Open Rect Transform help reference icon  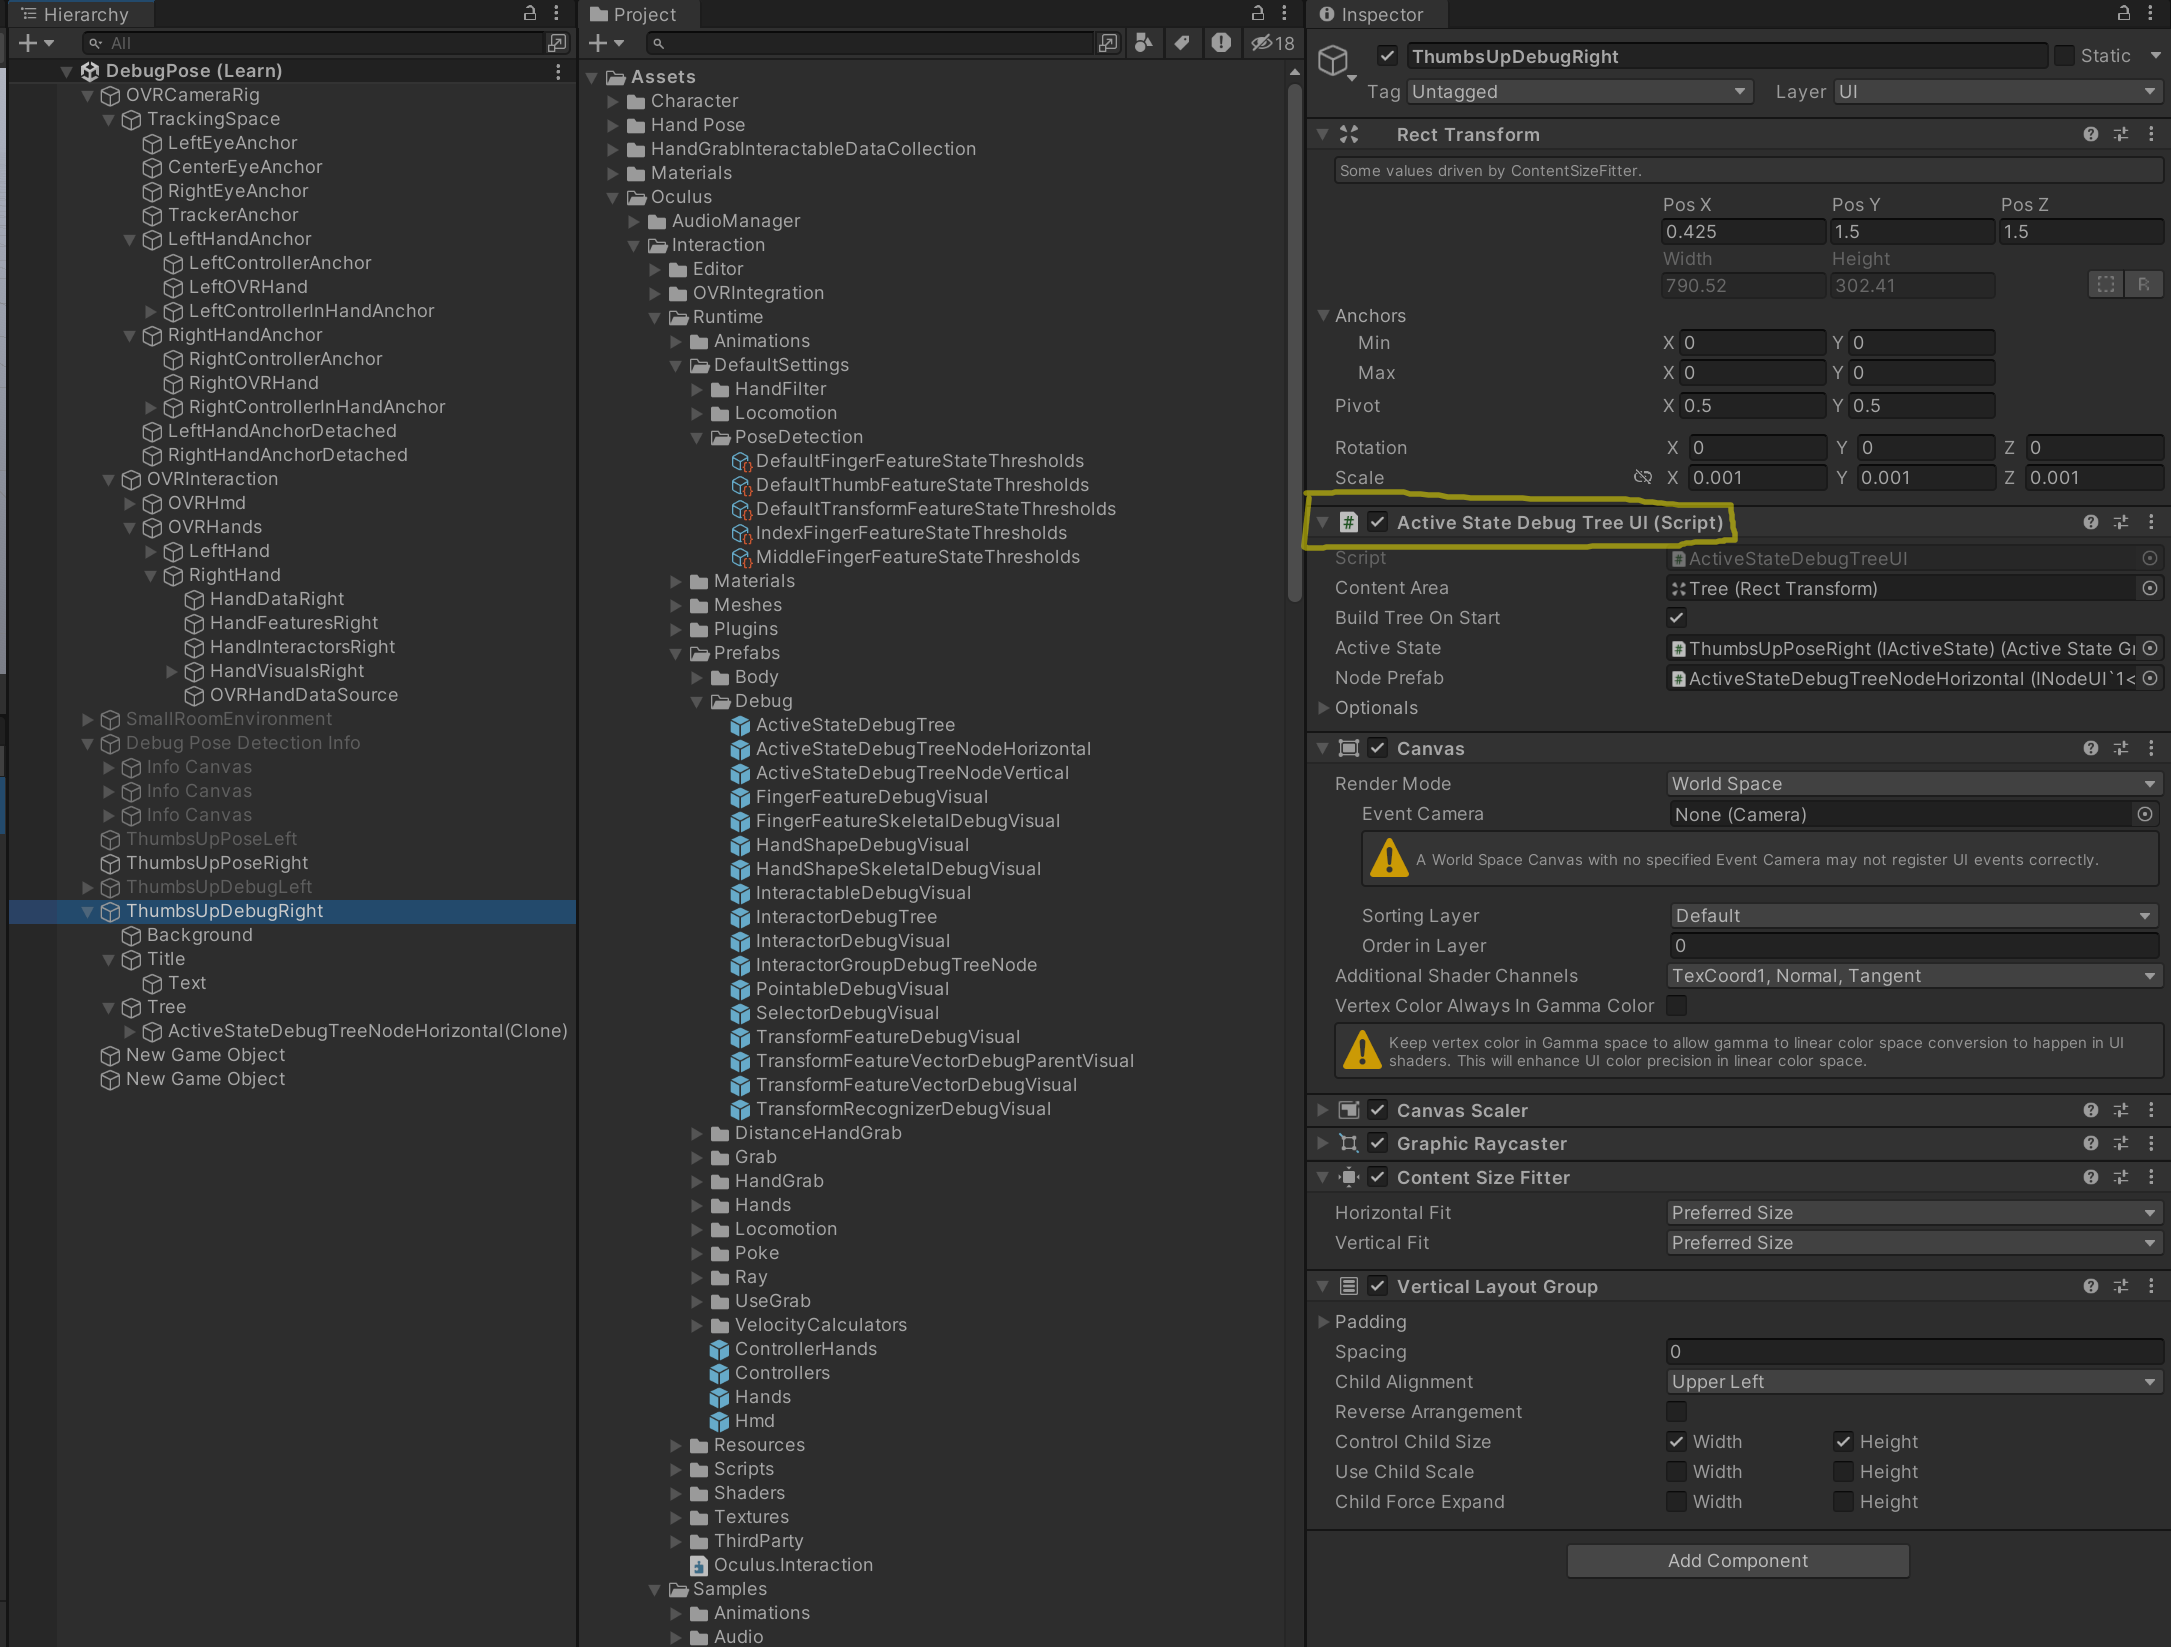click(2090, 134)
